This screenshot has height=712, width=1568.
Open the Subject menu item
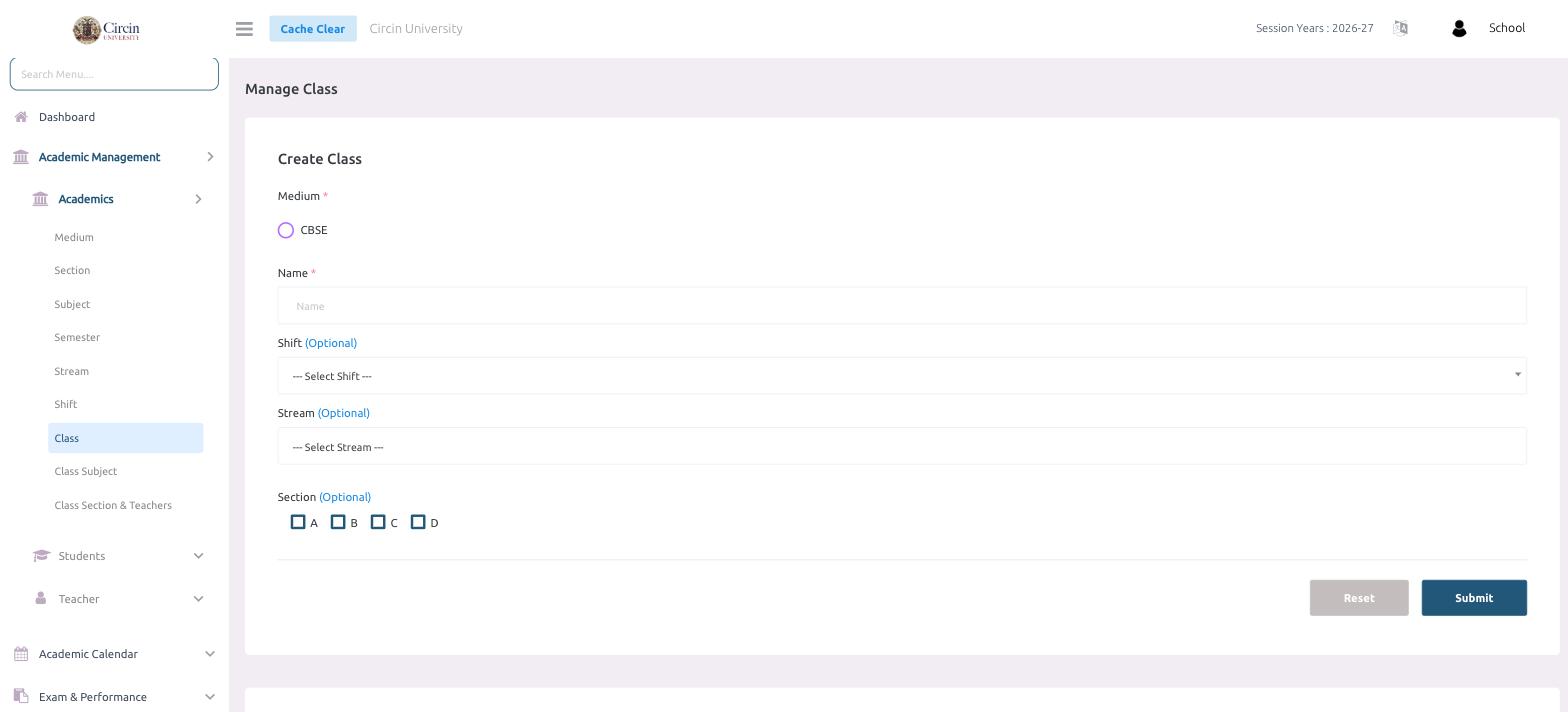point(72,304)
